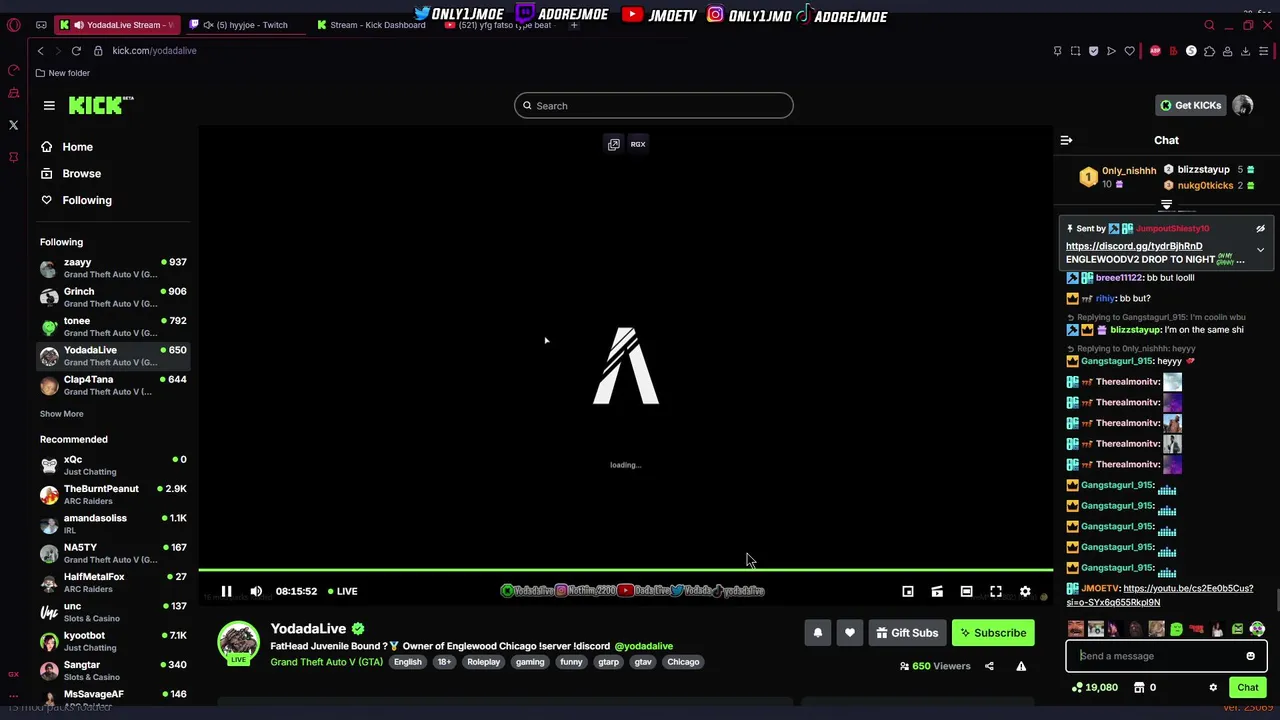Open channel points 19,080 balance
Image resolution: width=1280 pixels, height=720 pixels.
[1094, 687]
